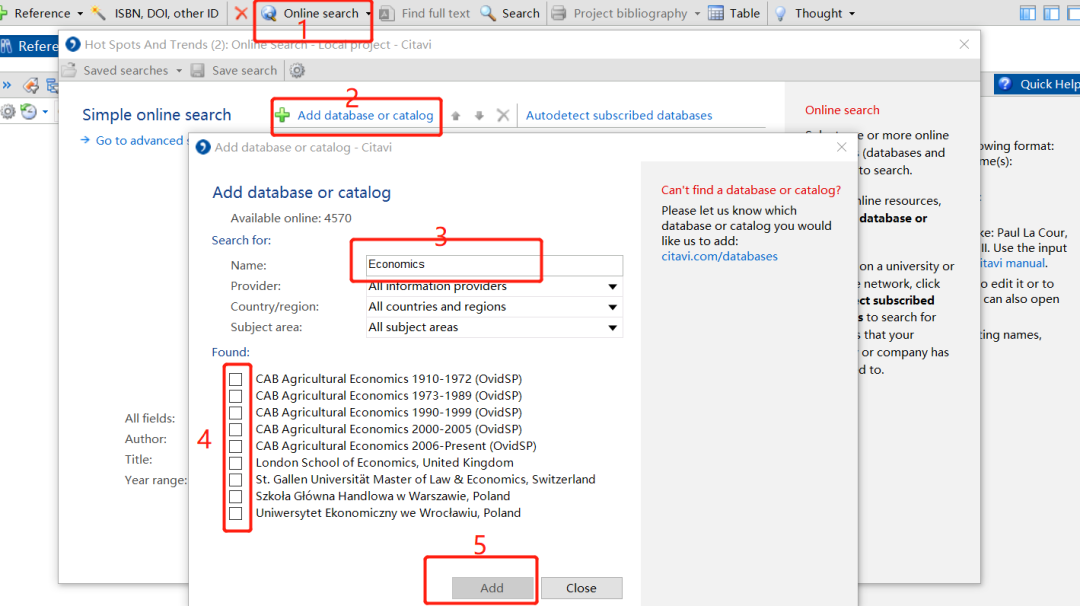This screenshot has height=606, width=1080.
Task: Toggle the first layout pane icon
Action: [x=1027, y=13]
